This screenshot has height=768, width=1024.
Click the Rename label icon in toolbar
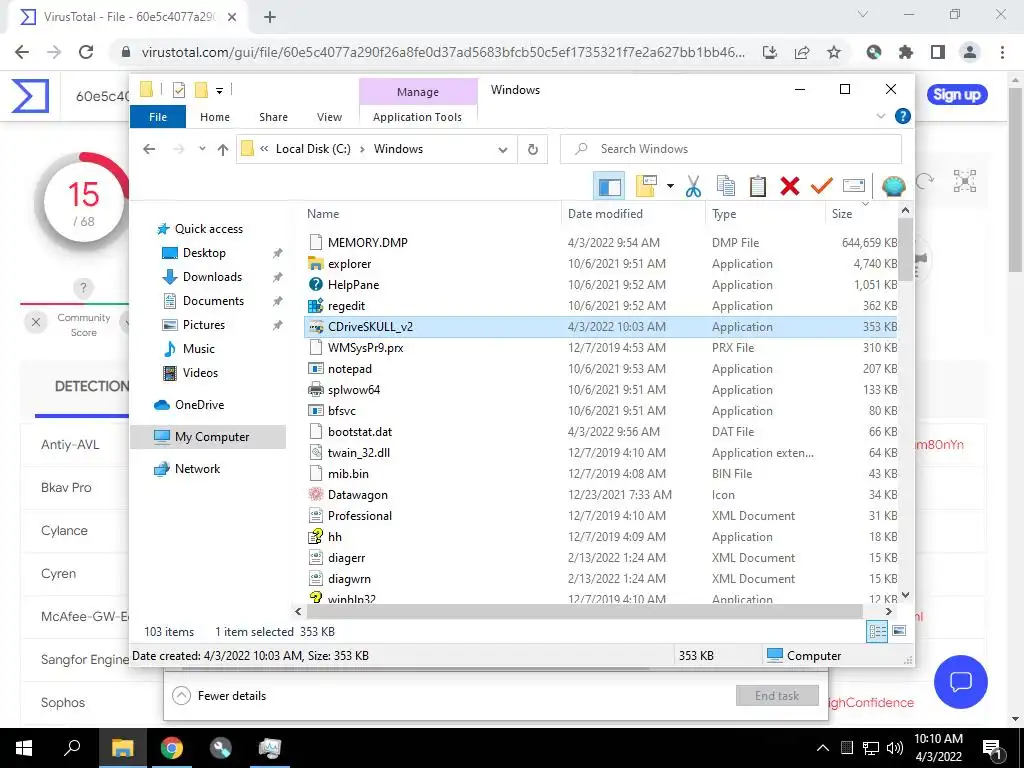click(x=854, y=186)
